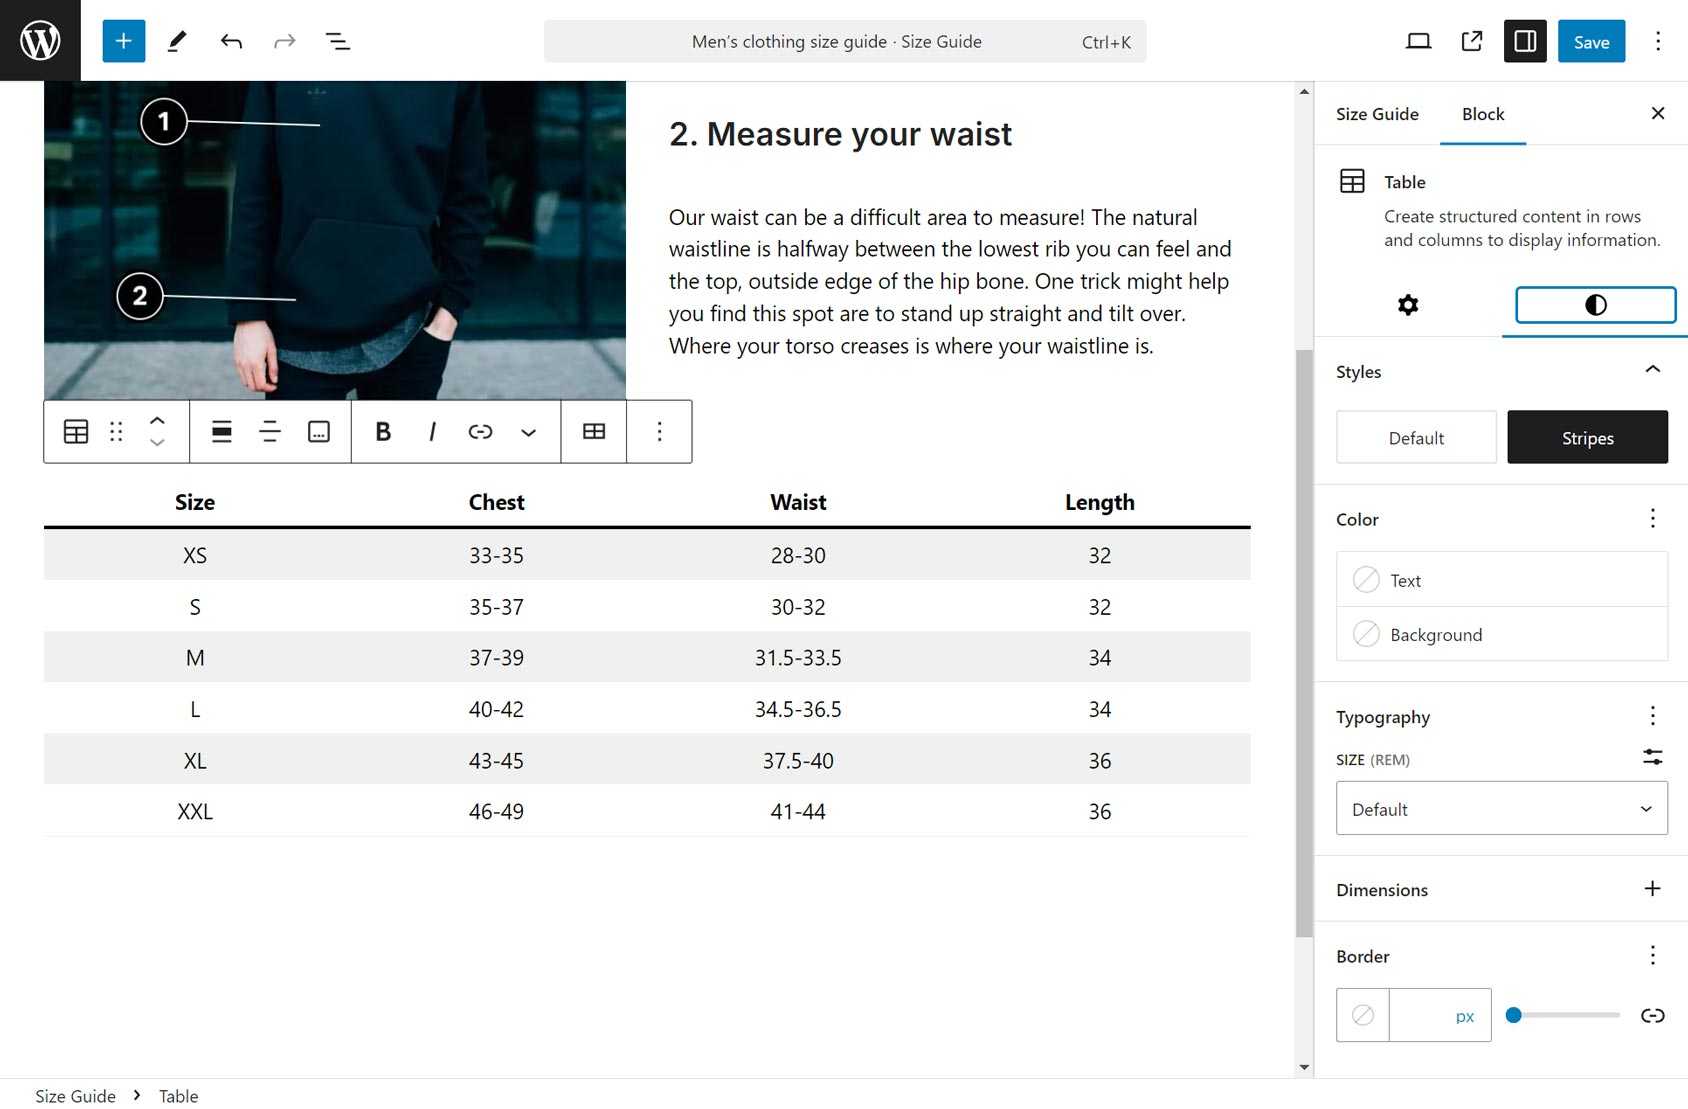Toggle italic formatting
Screen dimensions: 1688x1109
point(432,432)
